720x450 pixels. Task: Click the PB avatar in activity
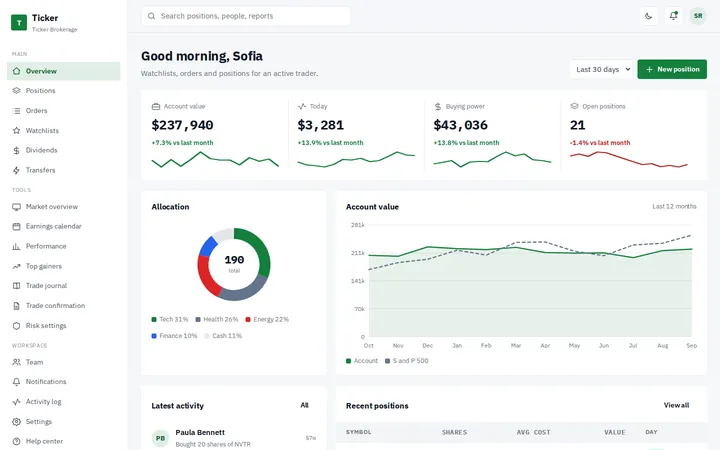tap(160, 438)
